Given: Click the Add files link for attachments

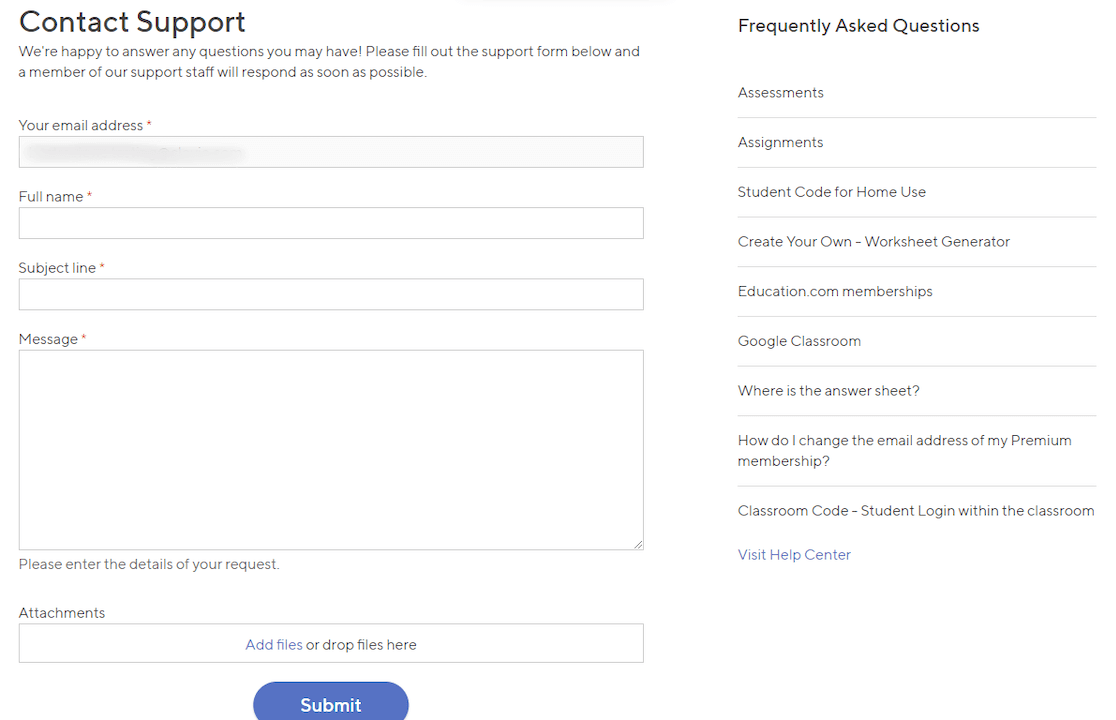Looking at the screenshot, I should 274,644.
